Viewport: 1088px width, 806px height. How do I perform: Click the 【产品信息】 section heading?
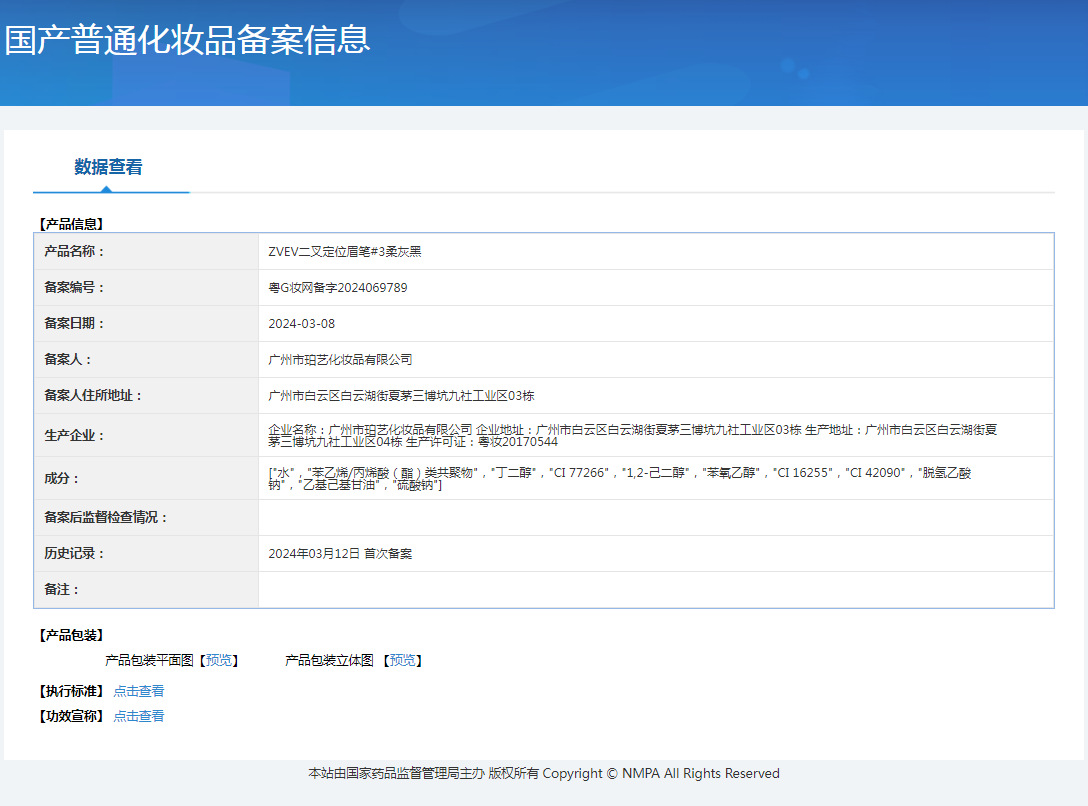click(71, 224)
